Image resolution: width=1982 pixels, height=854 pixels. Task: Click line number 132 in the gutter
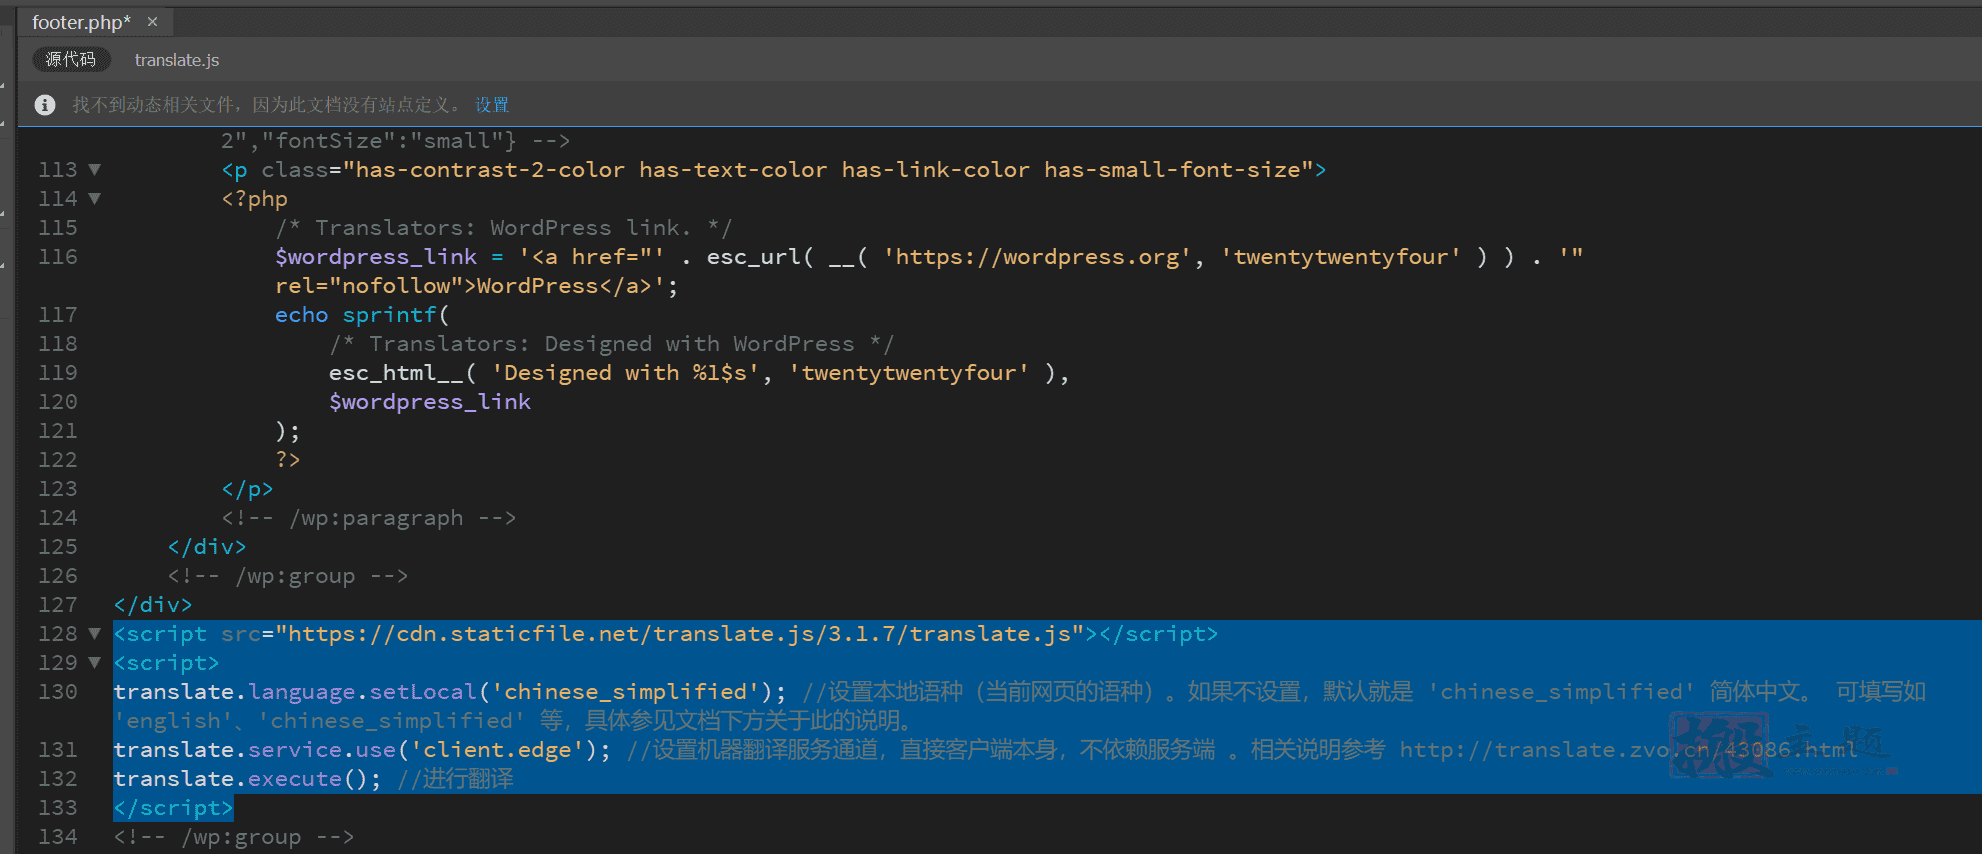coord(58,779)
